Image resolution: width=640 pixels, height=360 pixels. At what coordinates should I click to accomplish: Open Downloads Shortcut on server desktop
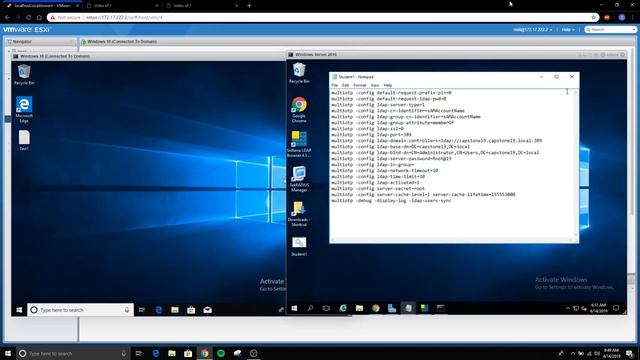point(299,213)
